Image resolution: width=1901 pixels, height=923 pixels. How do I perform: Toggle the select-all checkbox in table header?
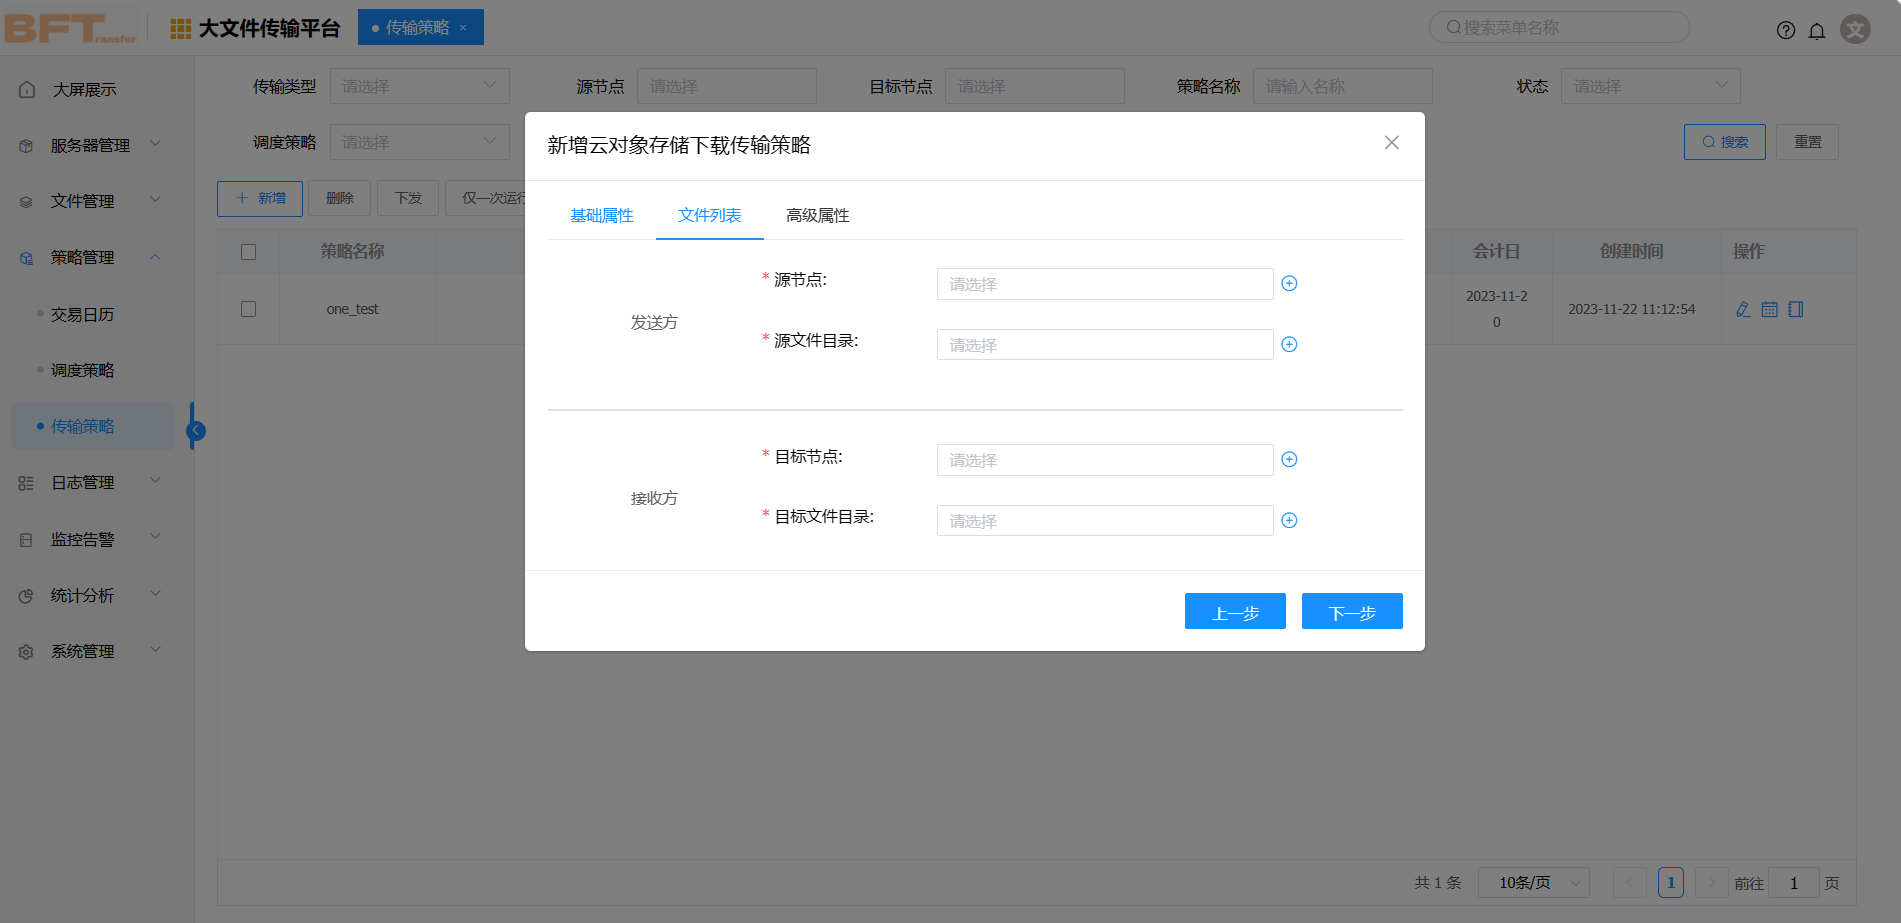249,252
